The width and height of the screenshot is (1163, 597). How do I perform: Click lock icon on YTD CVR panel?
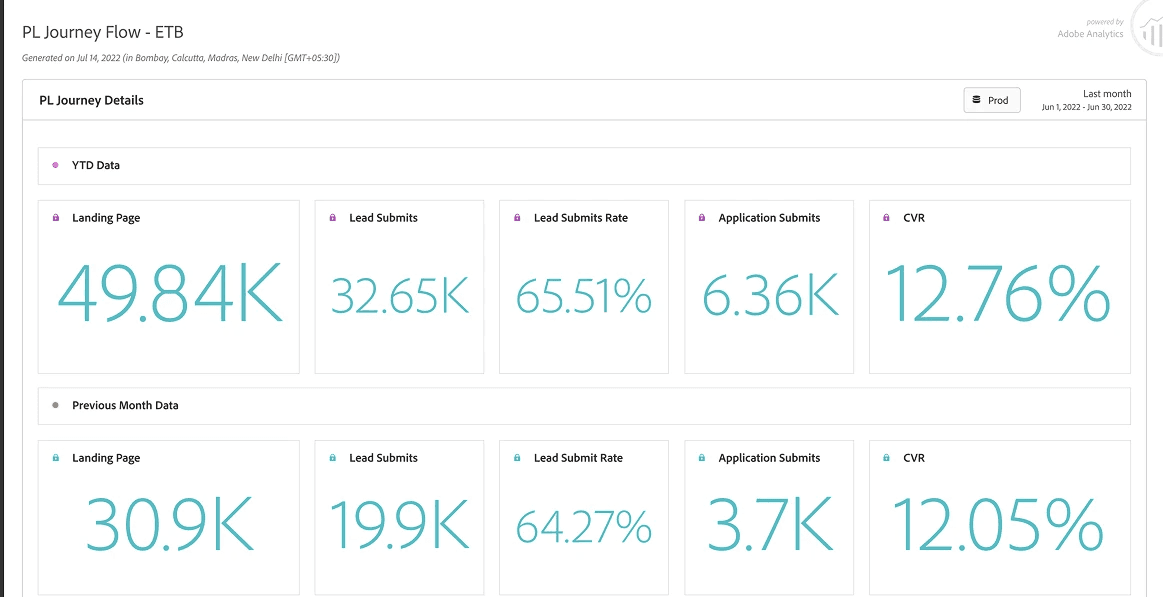click(886, 218)
